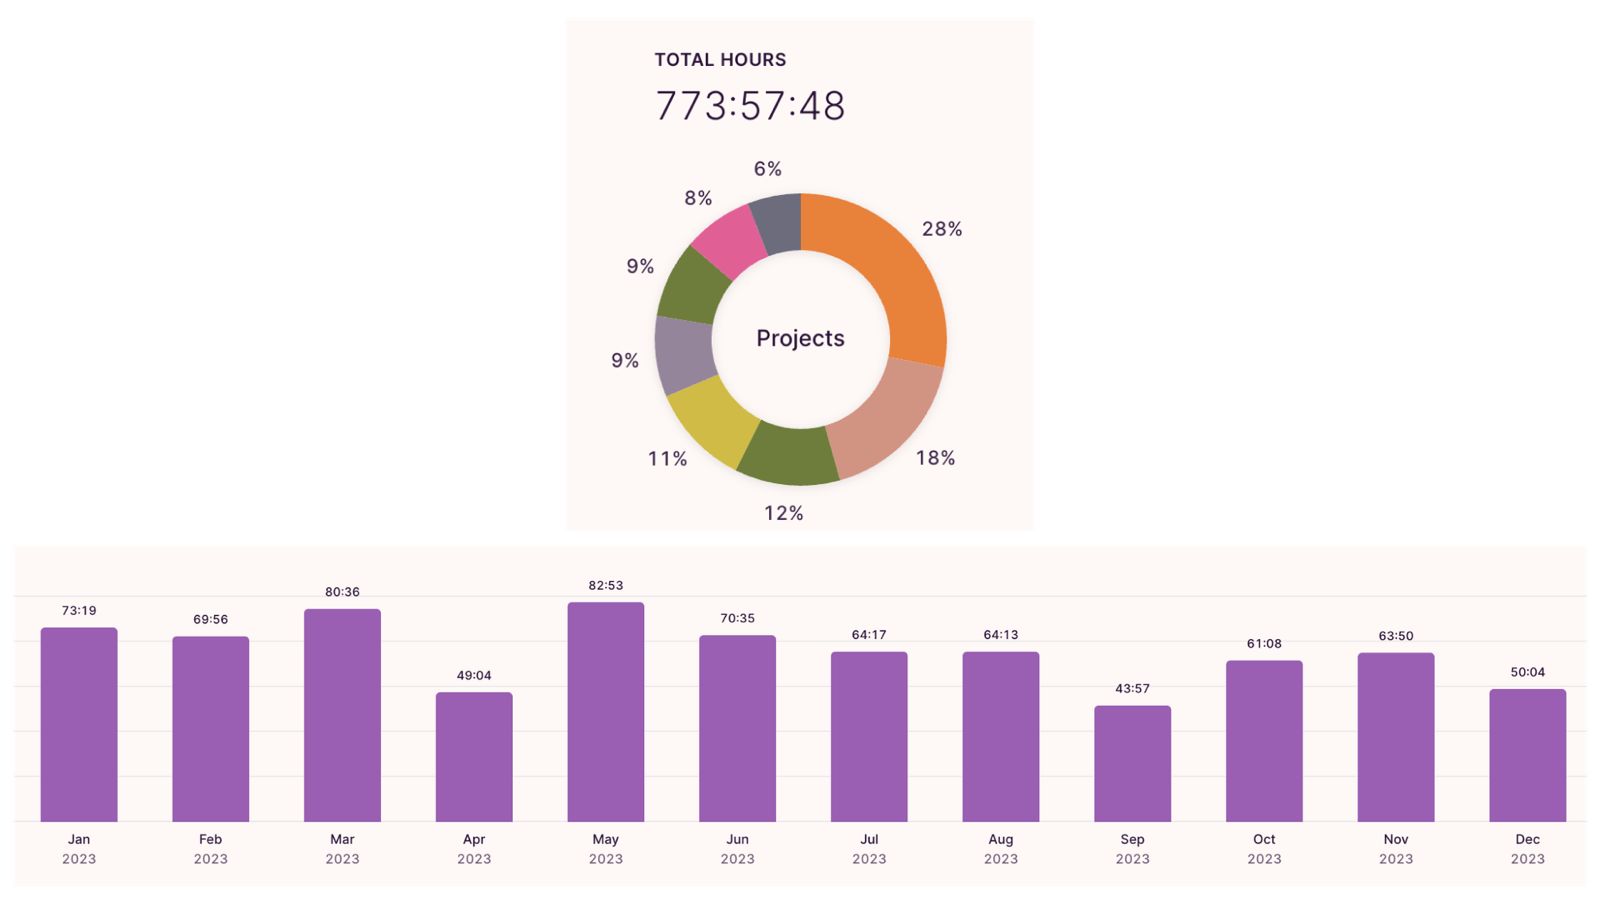The height and width of the screenshot is (900, 1600).
Task: Click the Feb 2023 bar showing 69:56
Action: pos(210,729)
